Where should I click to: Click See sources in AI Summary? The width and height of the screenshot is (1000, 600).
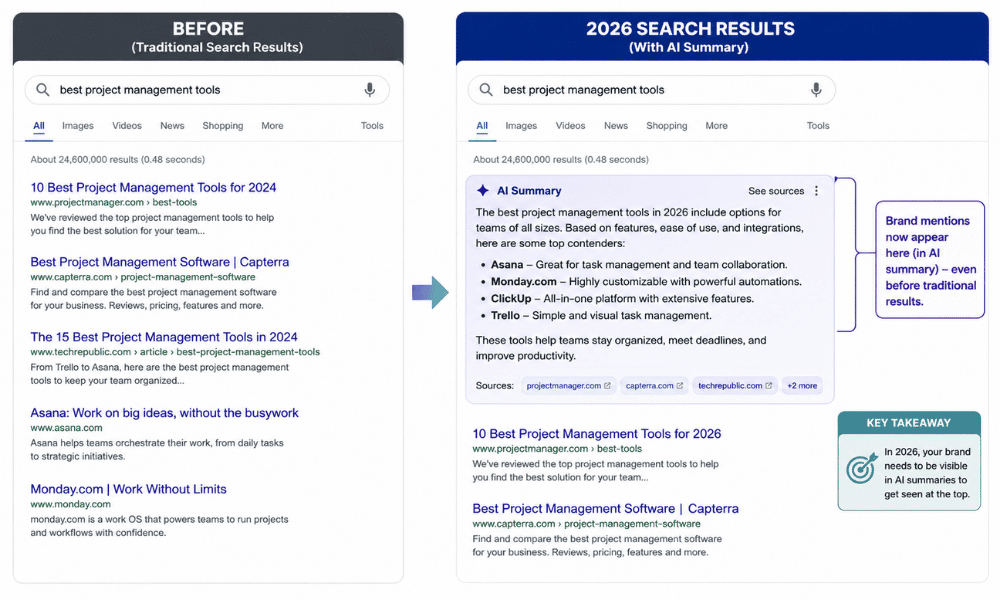coord(776,191)
